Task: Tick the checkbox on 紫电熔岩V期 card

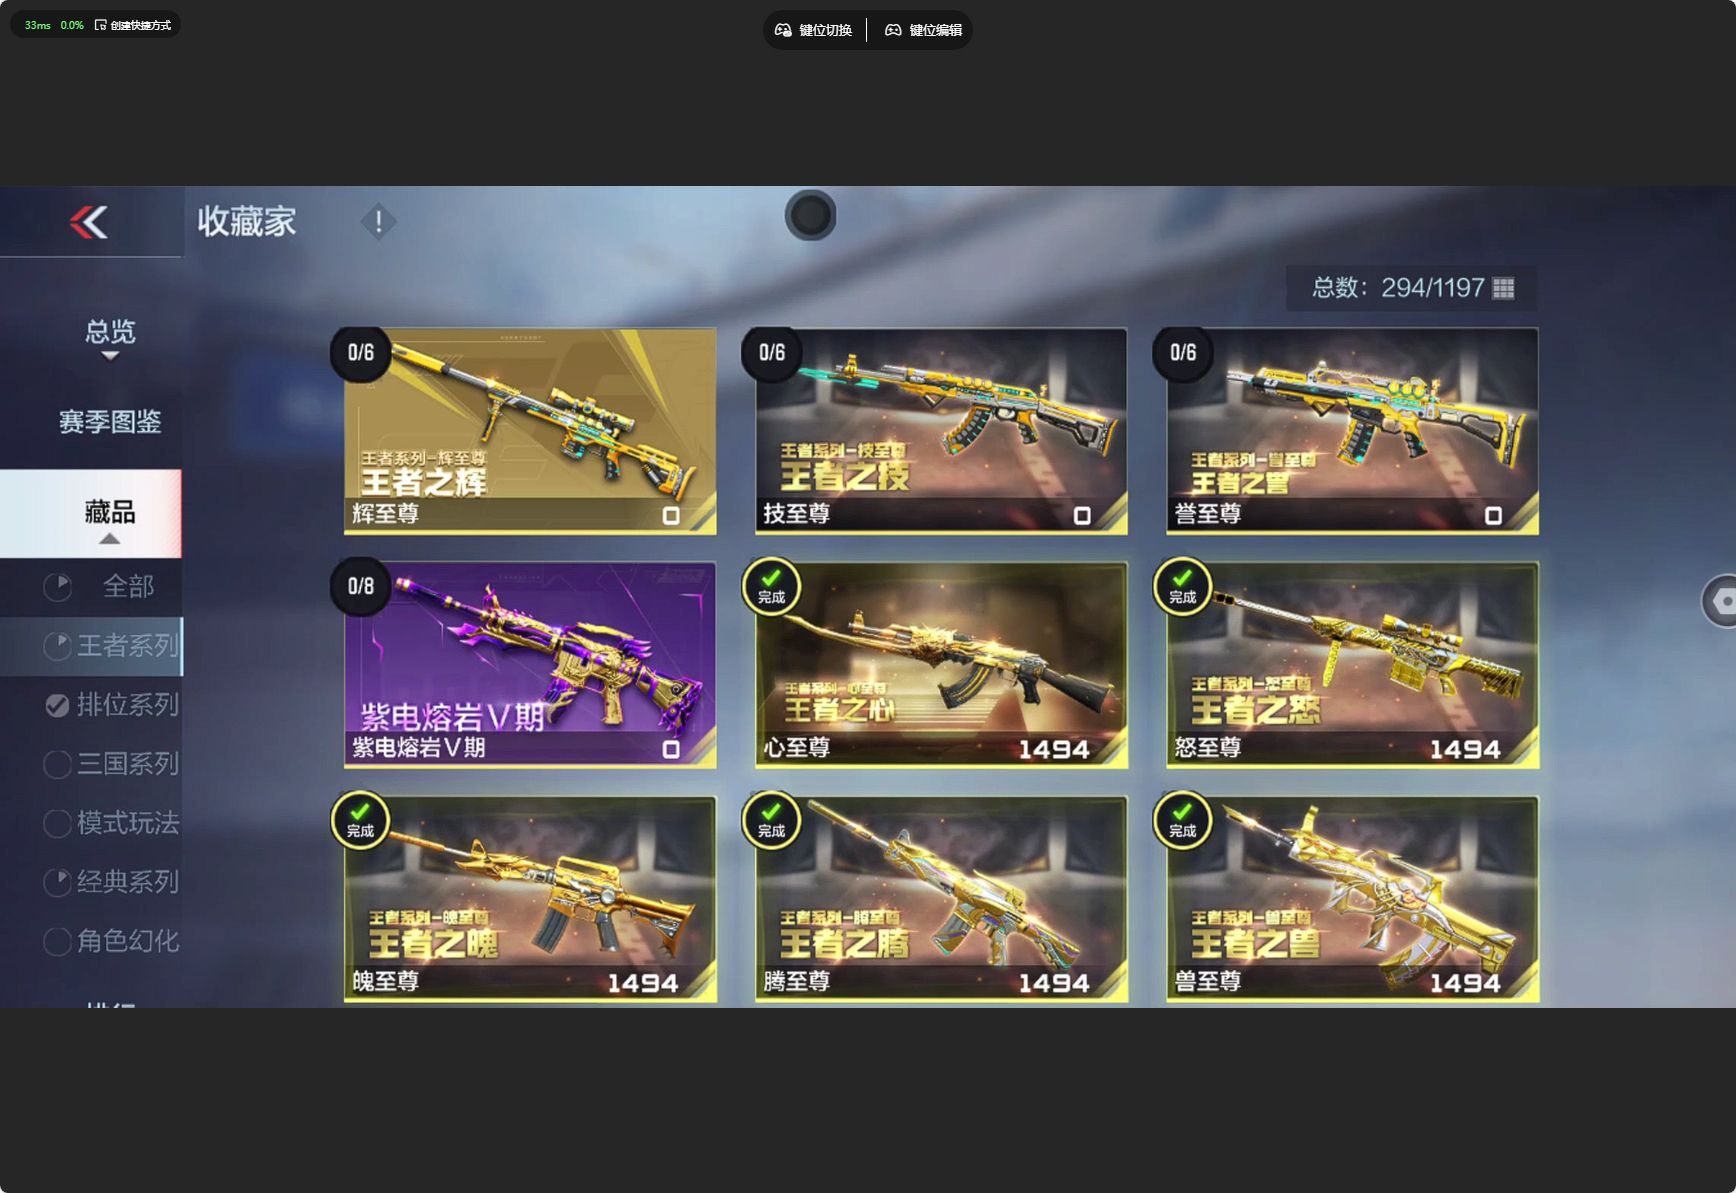Action: 671,749
